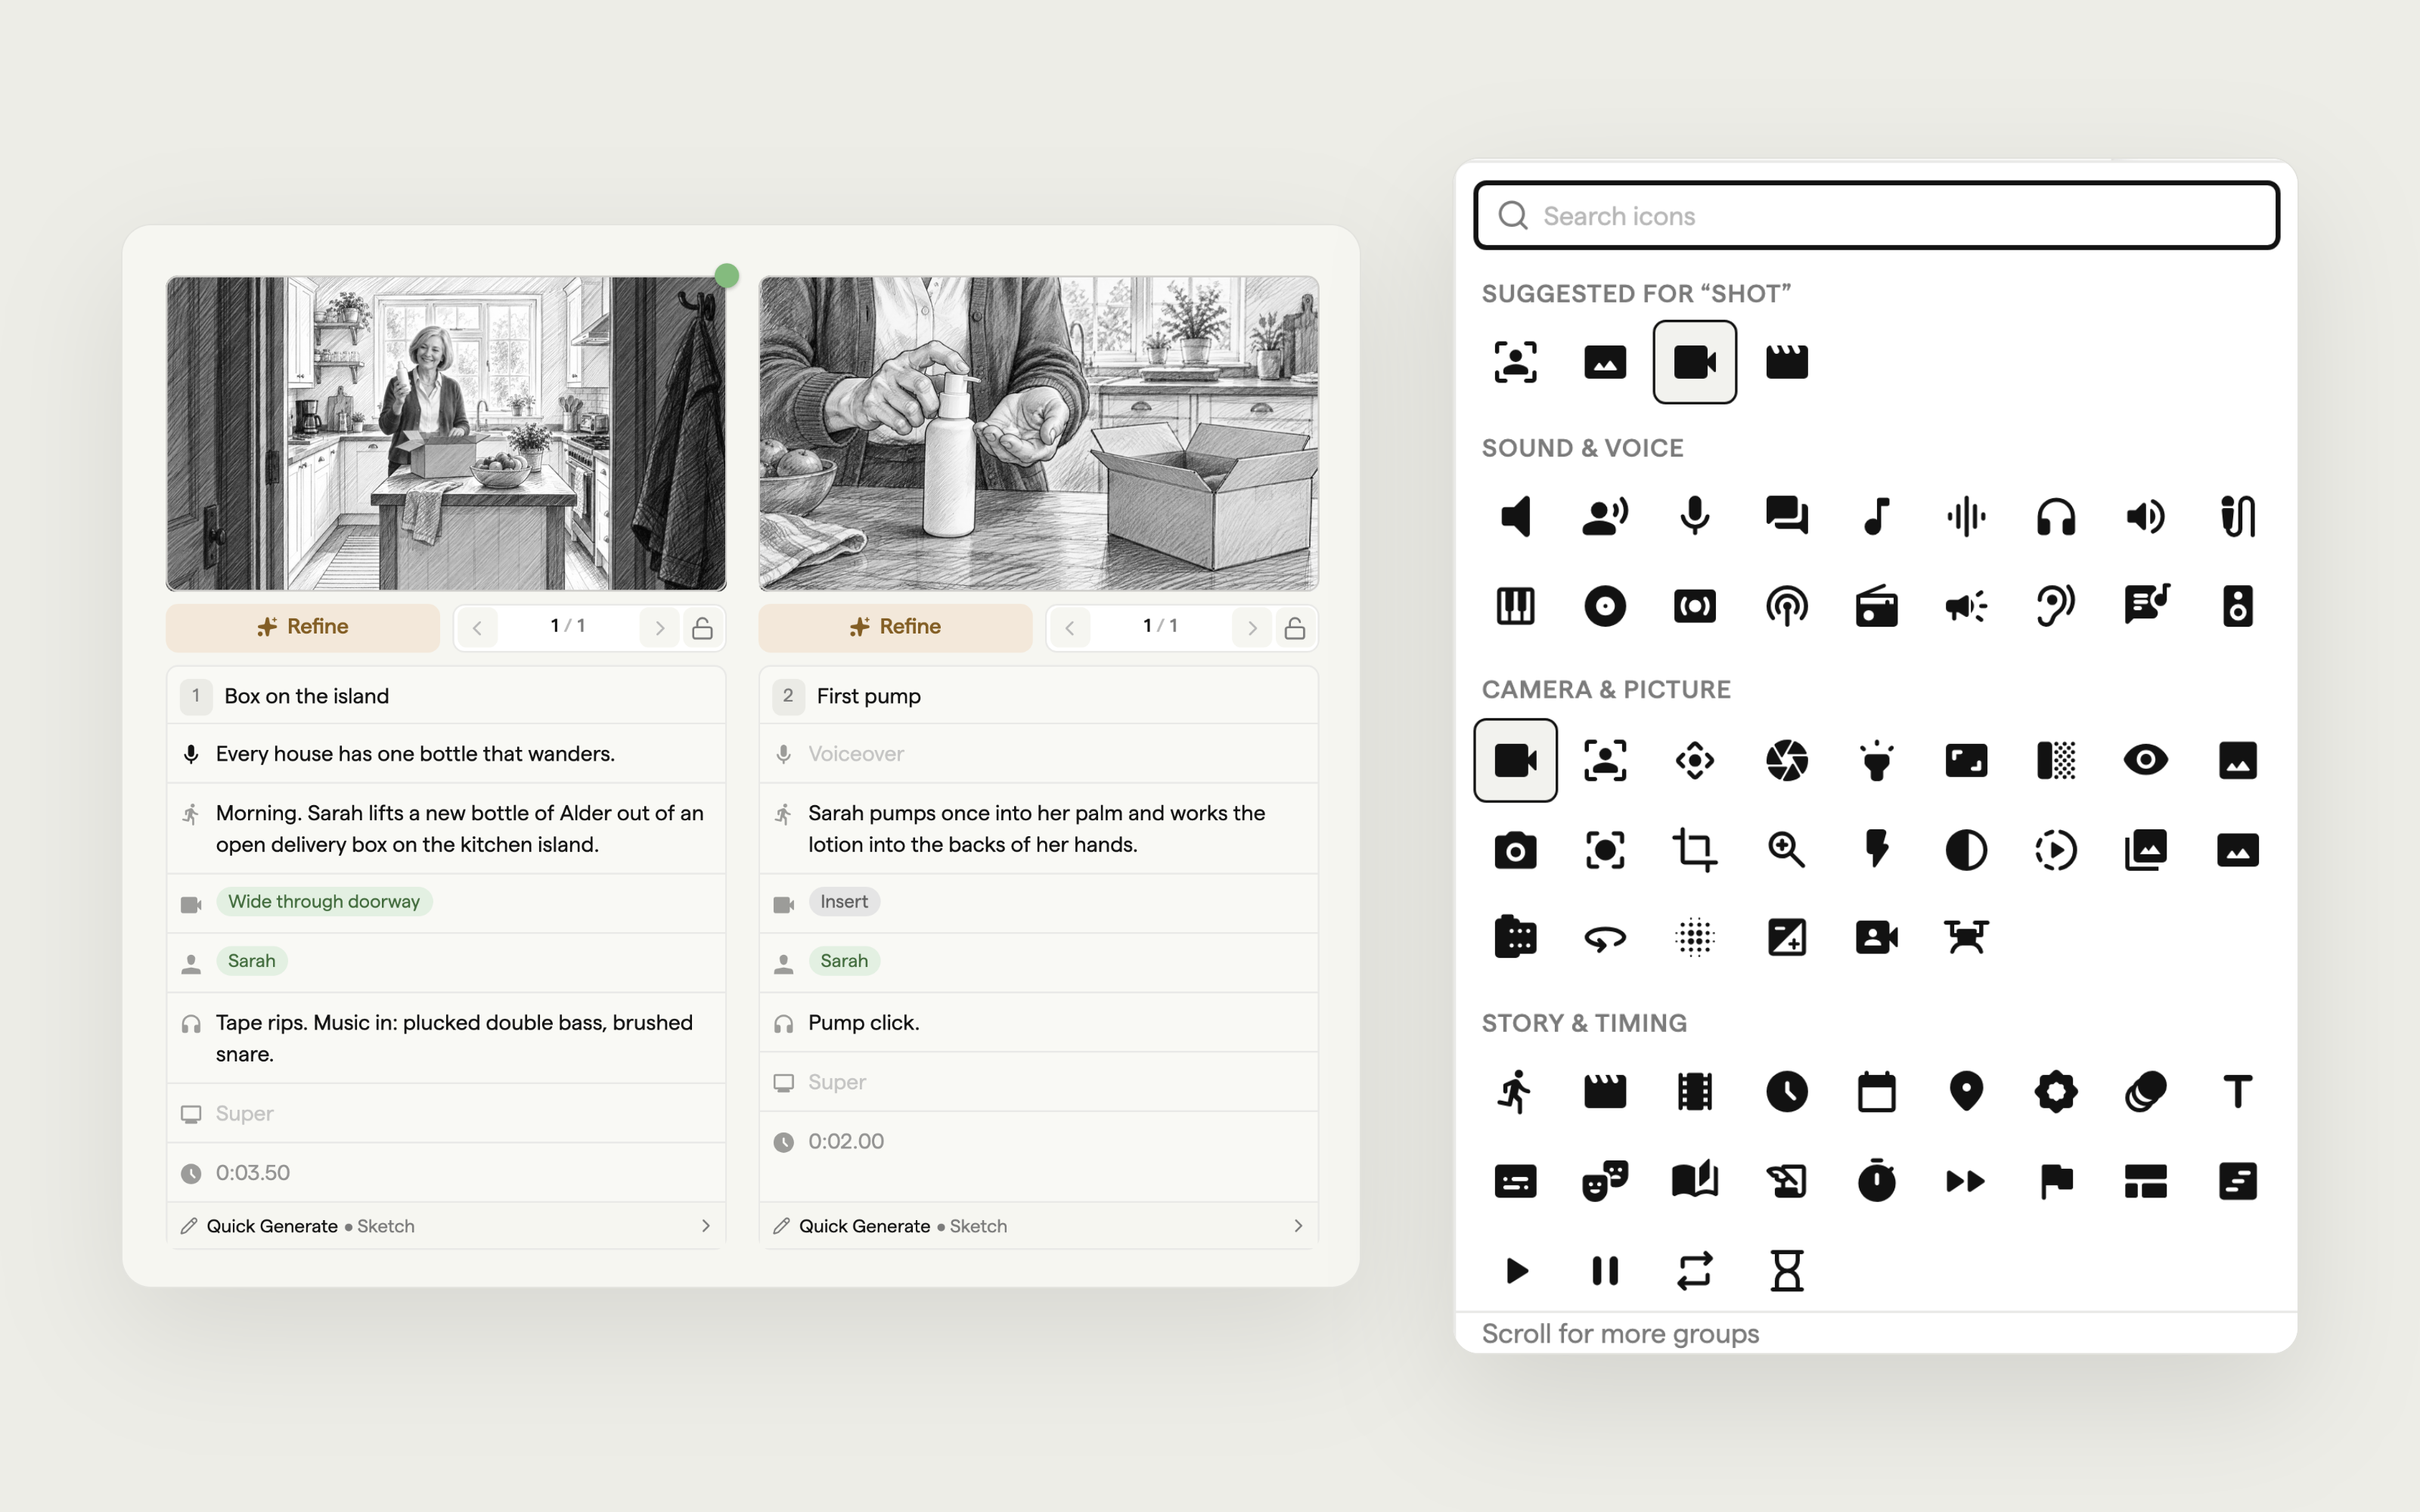Choose the running person icon in Story & Timing
2420x1512 pixels.
(1515, 1091)
